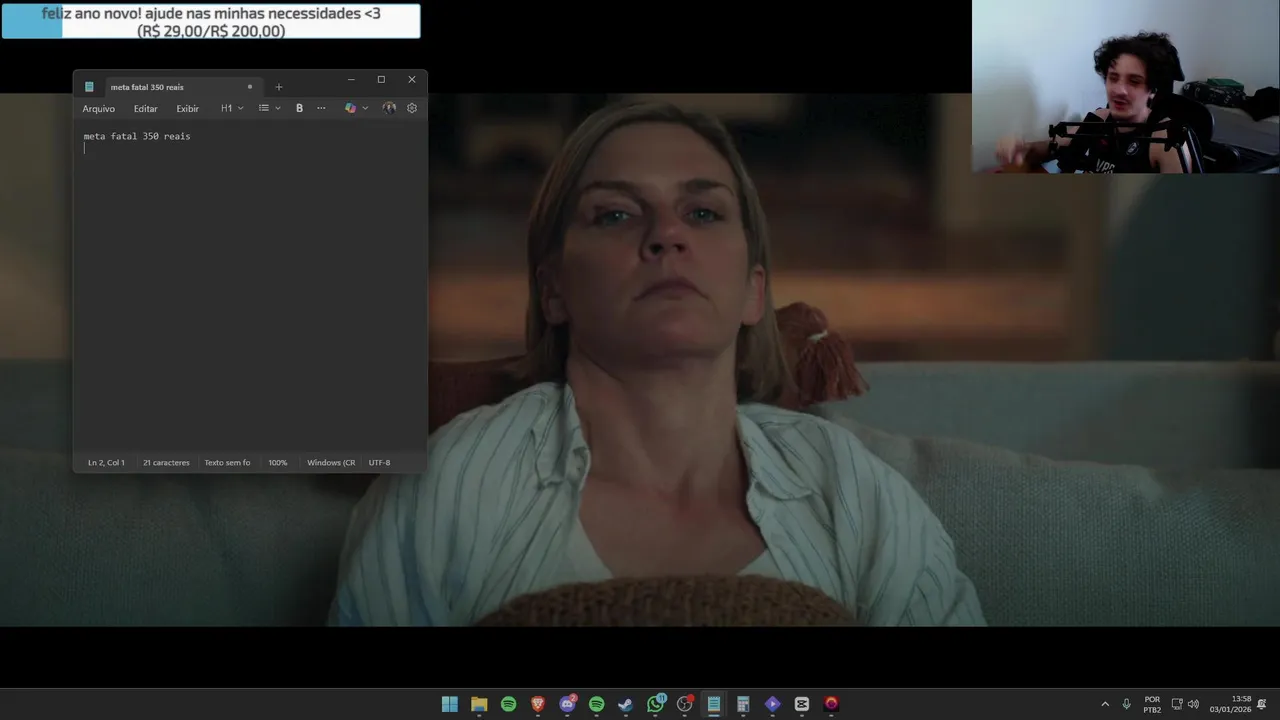Open the account profile picture in Notepad

(x=389, y=108)
